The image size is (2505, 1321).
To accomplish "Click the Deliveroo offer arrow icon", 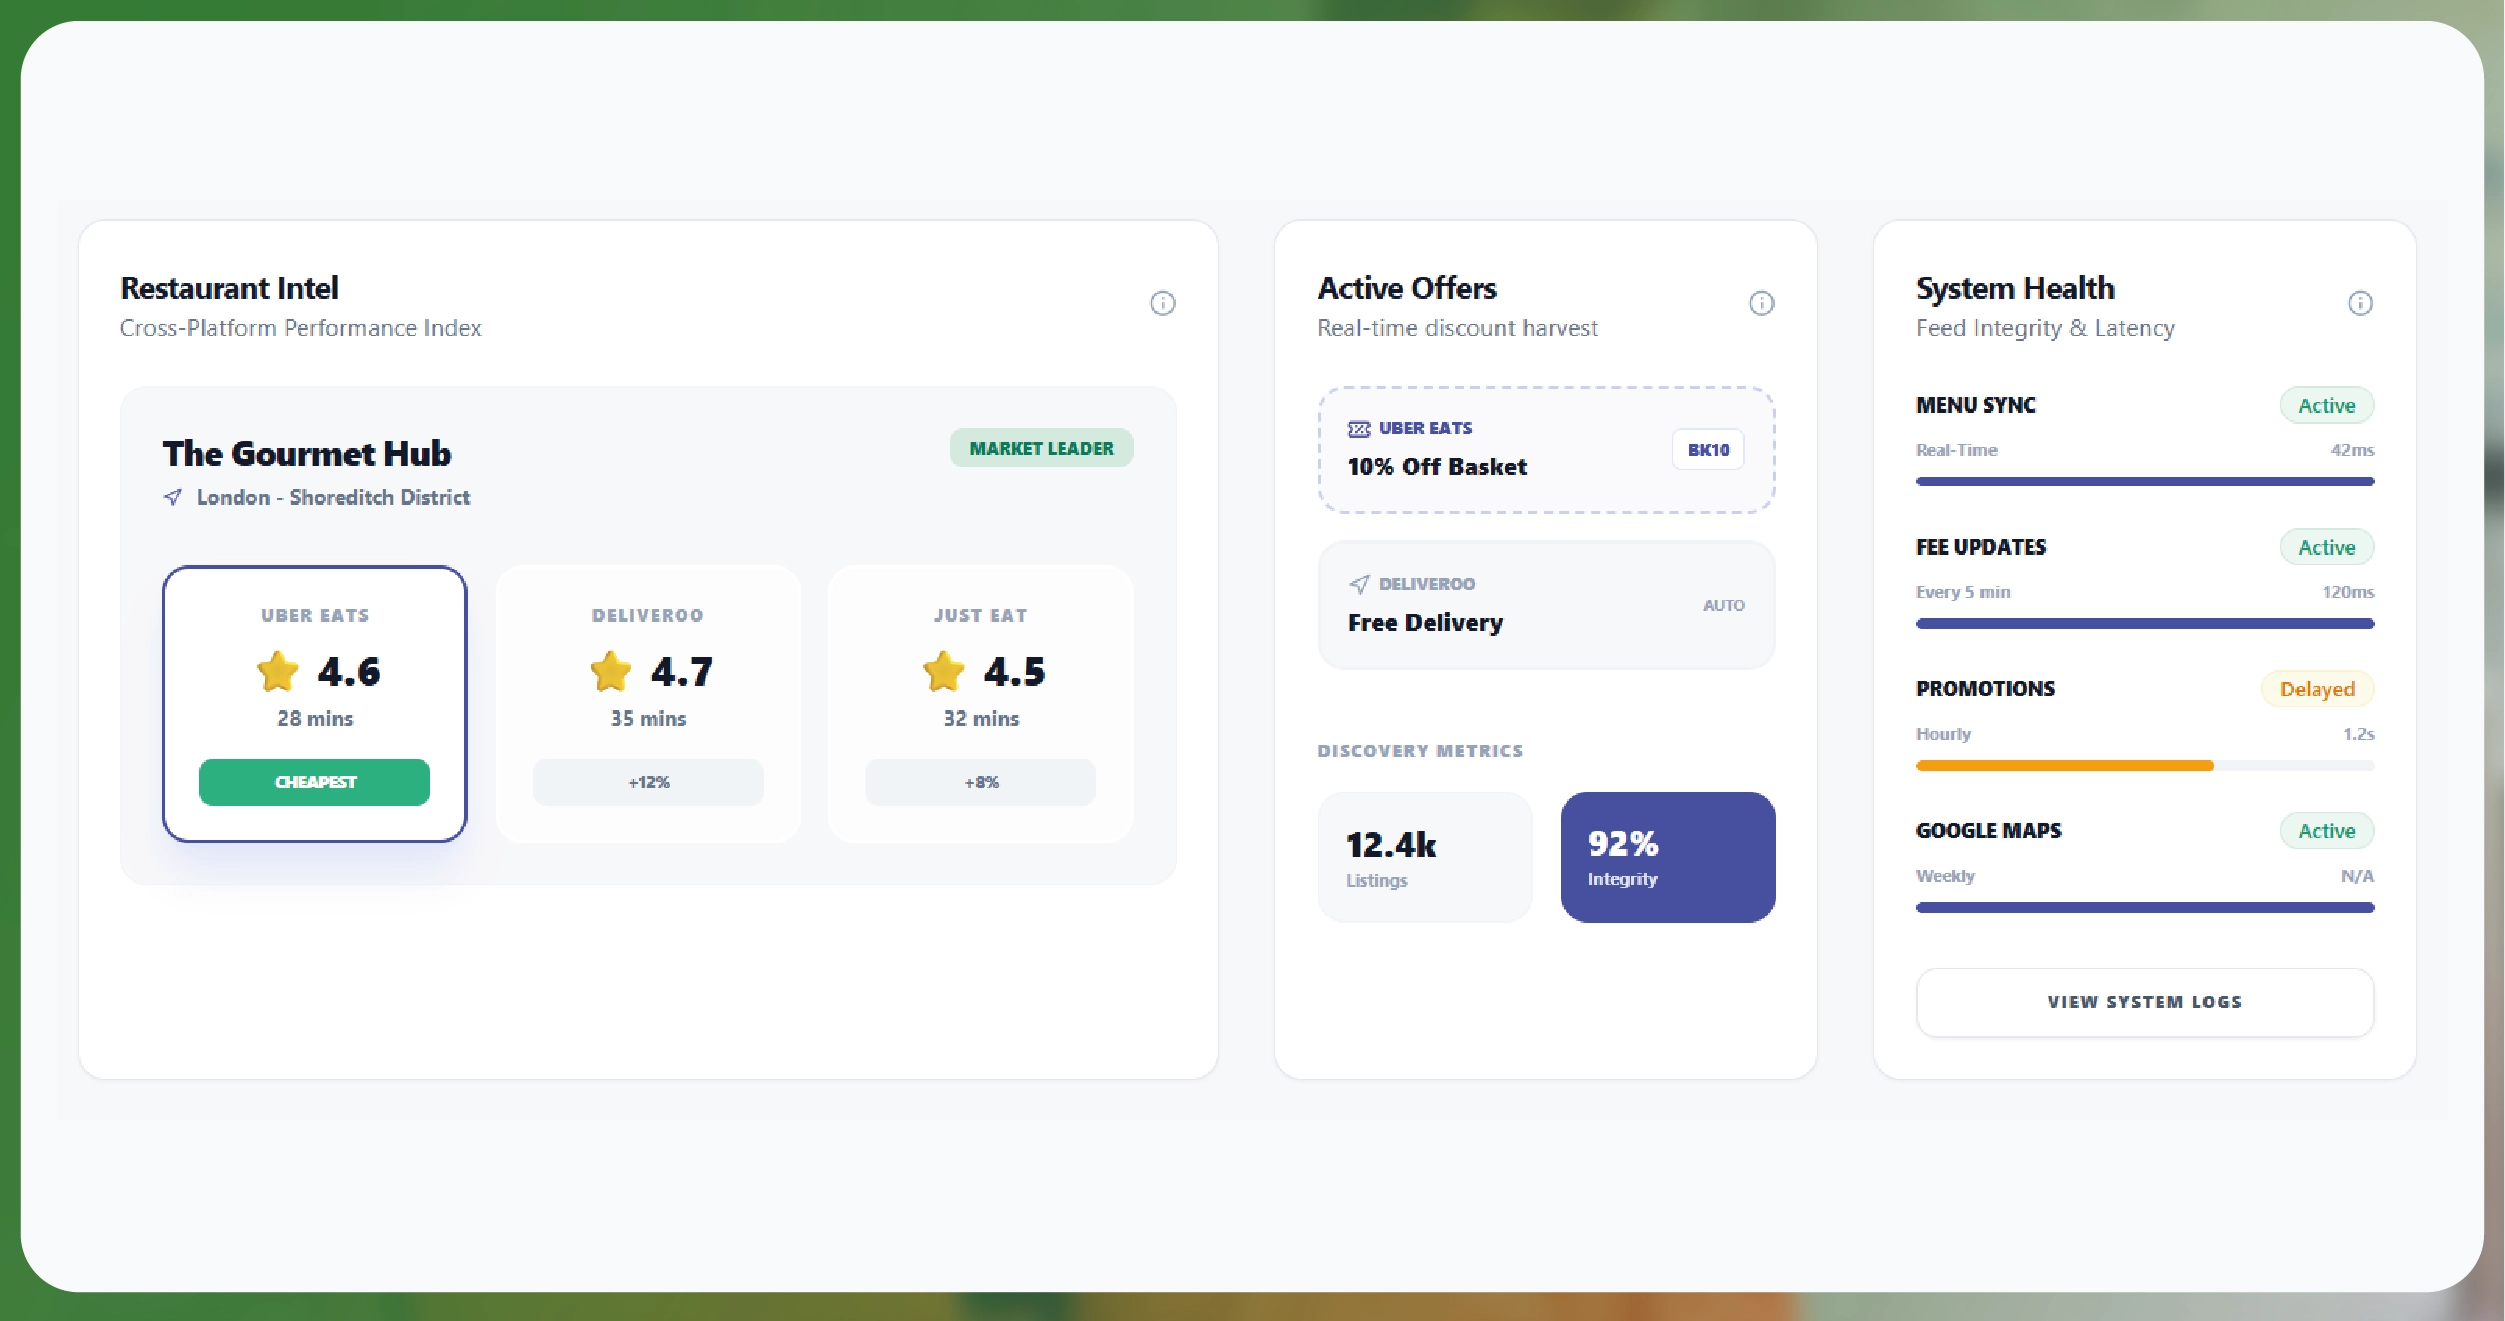I will point(1358,584).
